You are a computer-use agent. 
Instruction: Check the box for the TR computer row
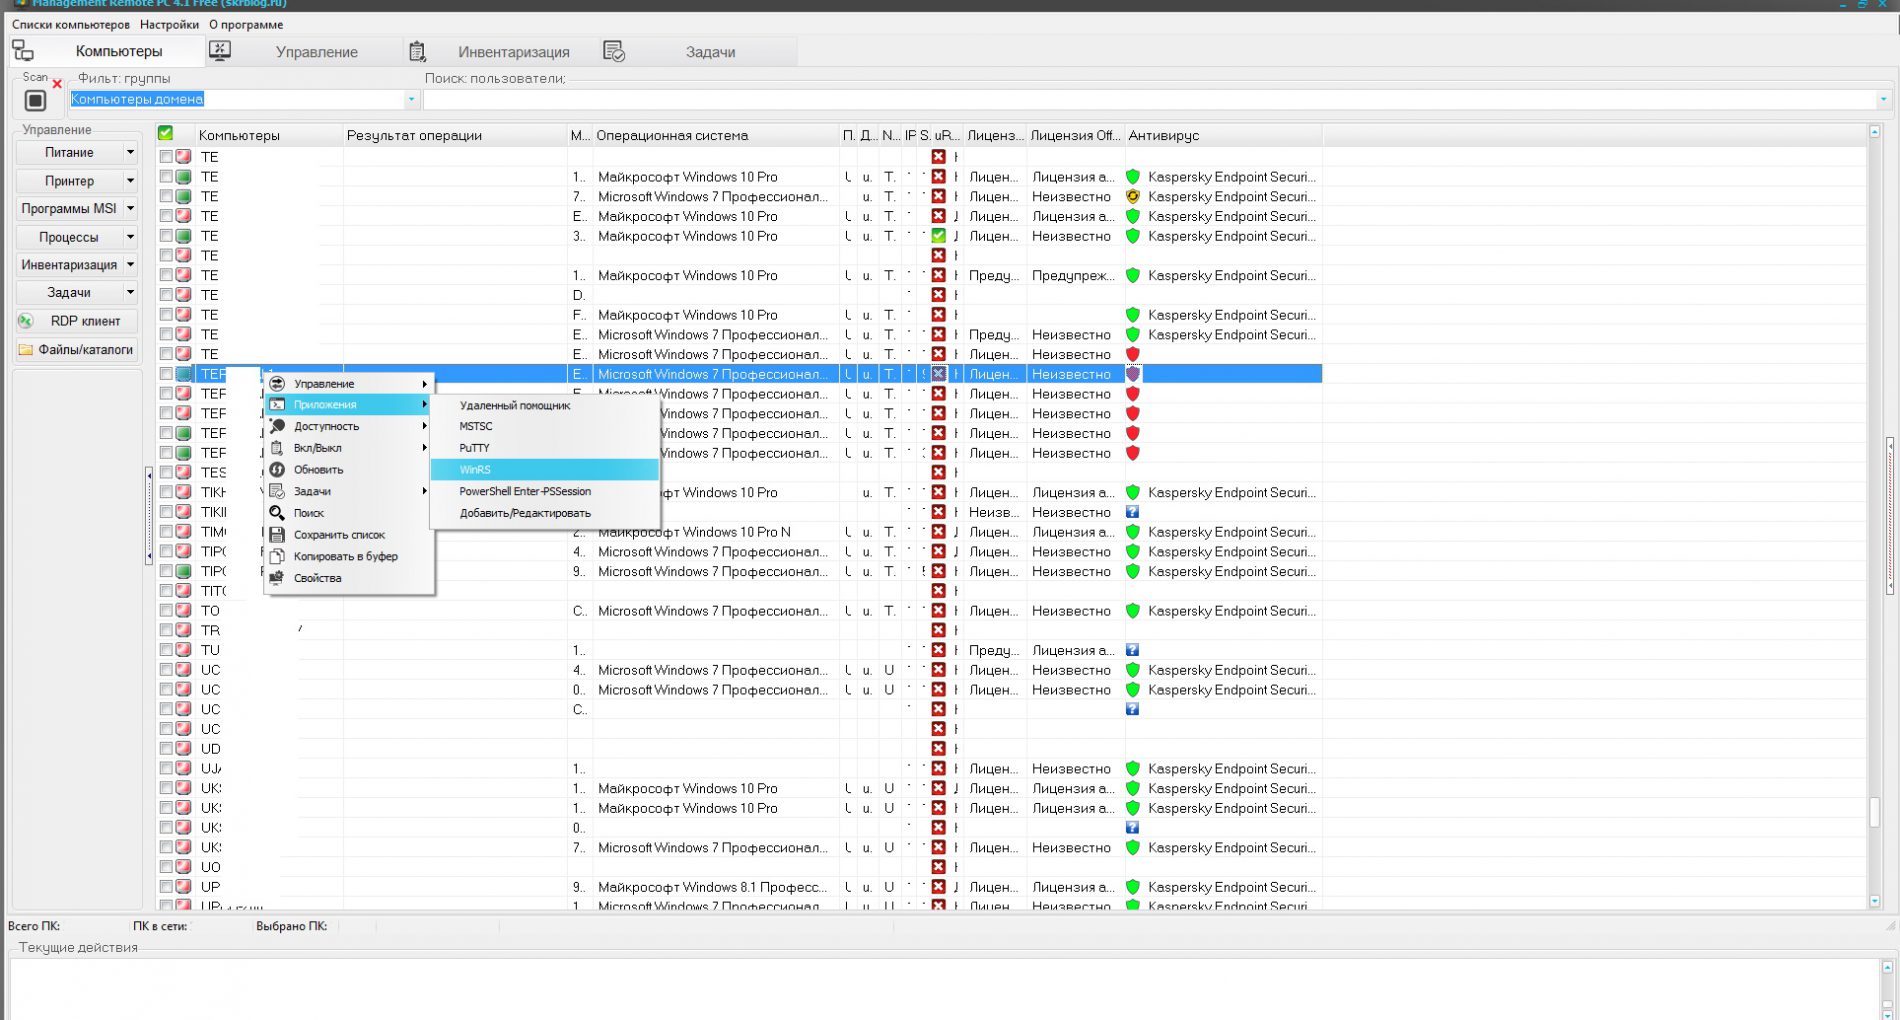pos(166,630)
